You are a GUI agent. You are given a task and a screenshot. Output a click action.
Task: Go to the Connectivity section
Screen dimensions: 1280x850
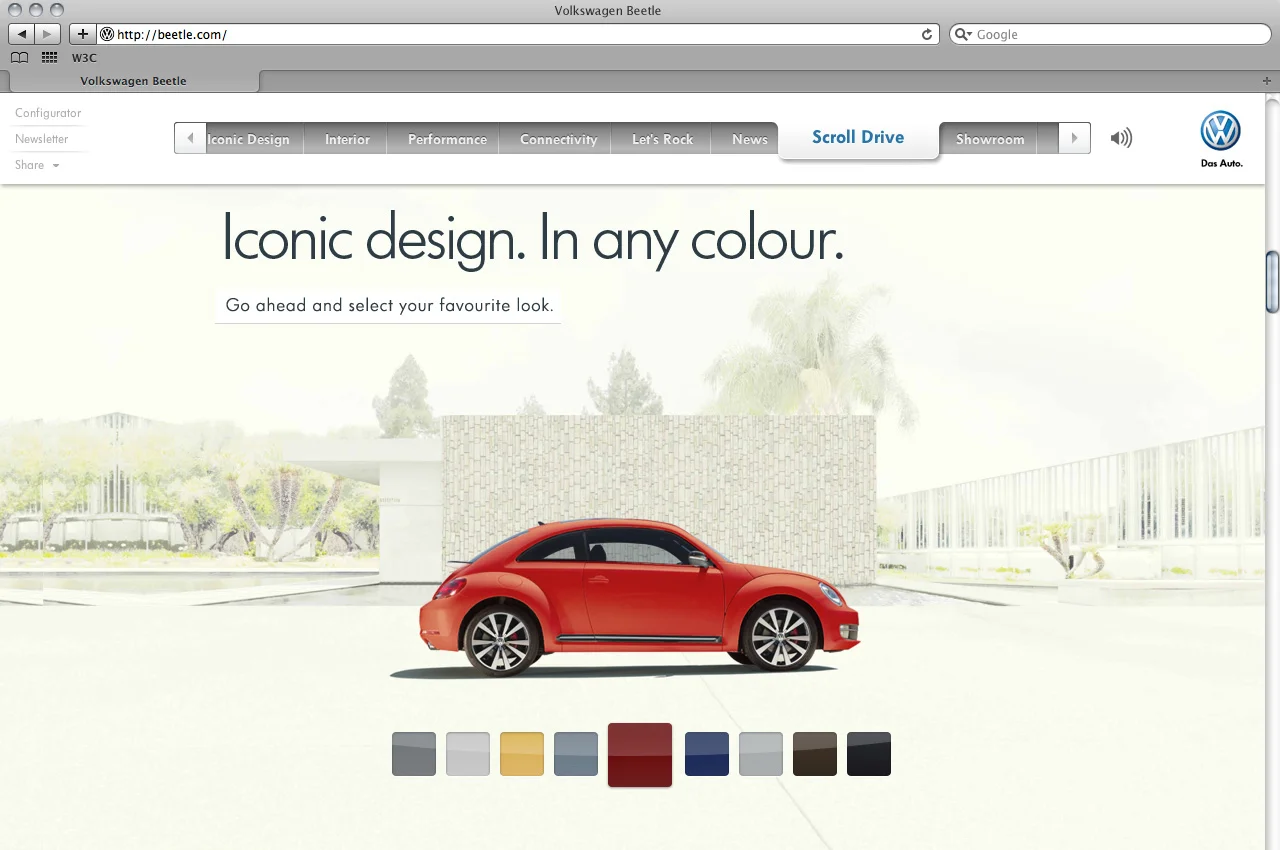[558, 139]
